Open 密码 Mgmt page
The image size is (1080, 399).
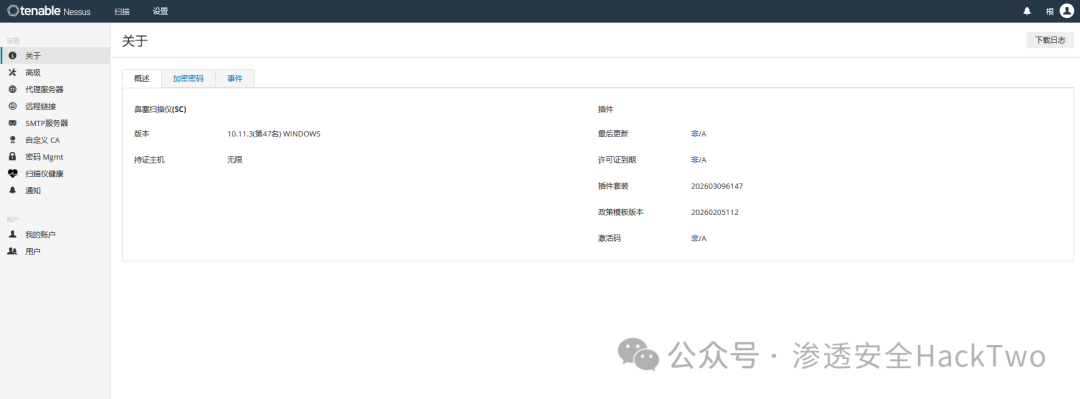coord(55,157)
